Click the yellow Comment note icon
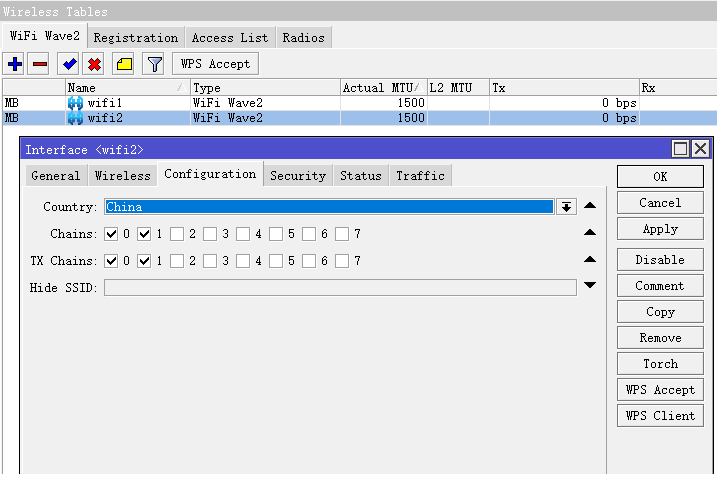 click(124, 64)
